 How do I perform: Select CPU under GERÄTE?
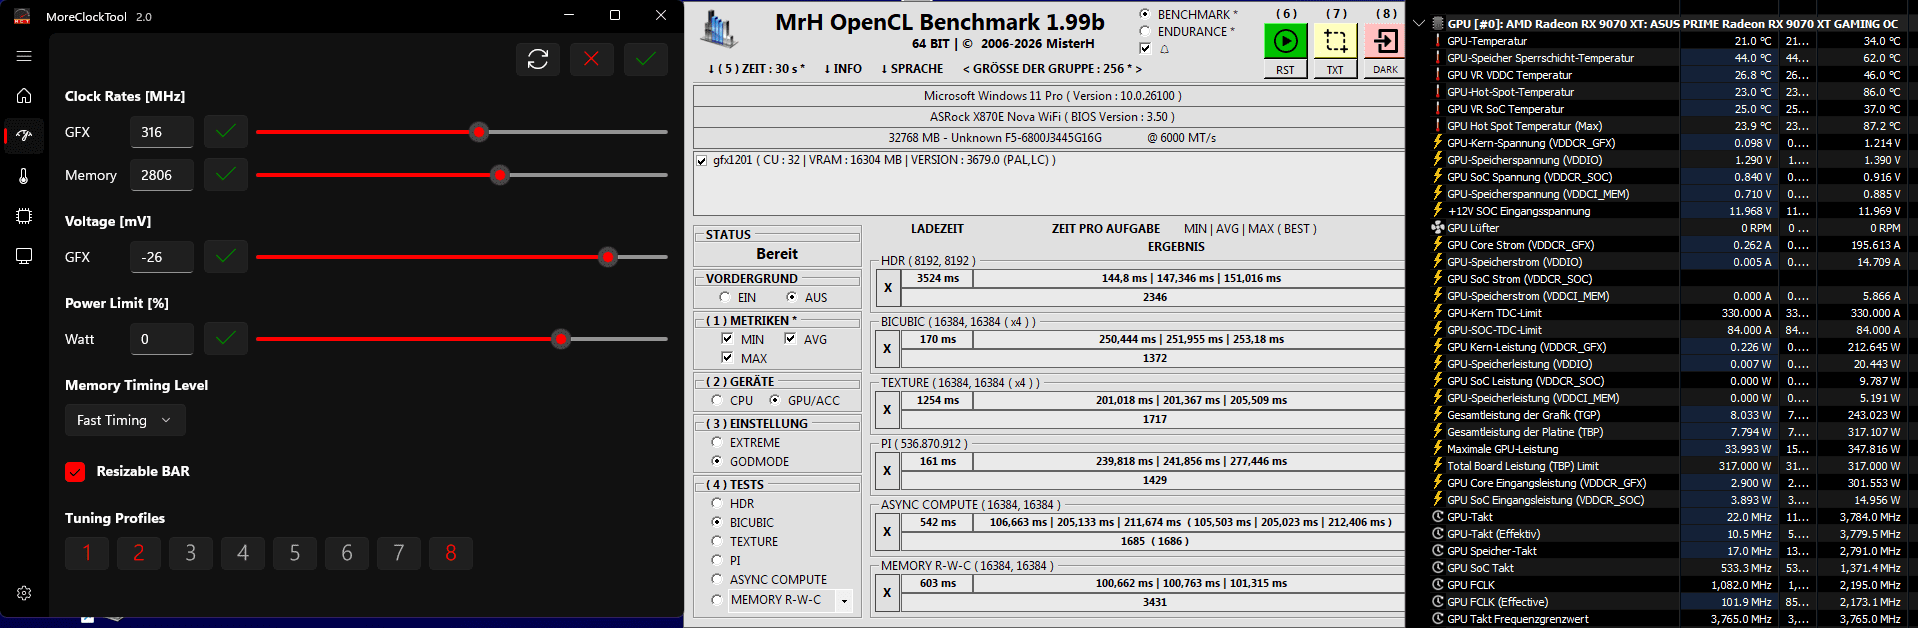717,401
